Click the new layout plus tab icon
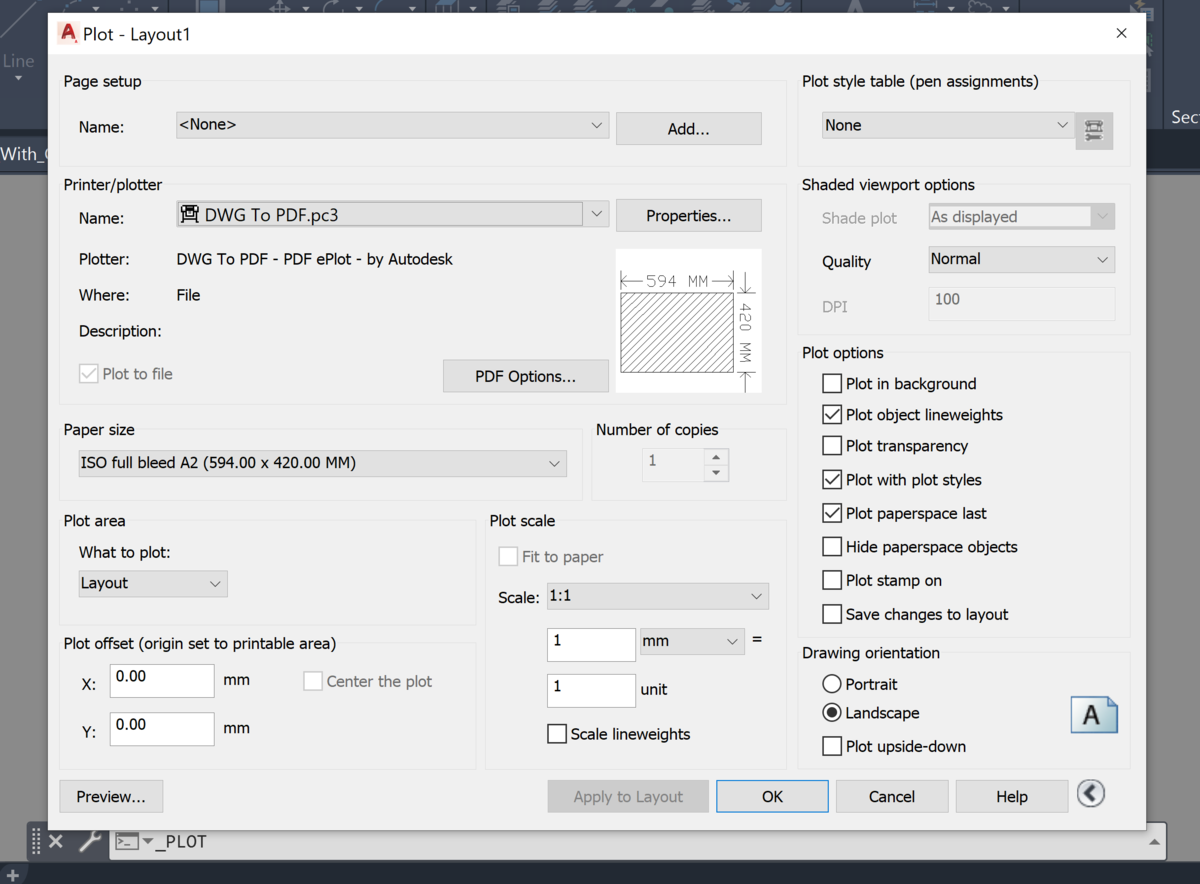The width and height of the screenshot is (1200, 884). click(x=13, y=876)
